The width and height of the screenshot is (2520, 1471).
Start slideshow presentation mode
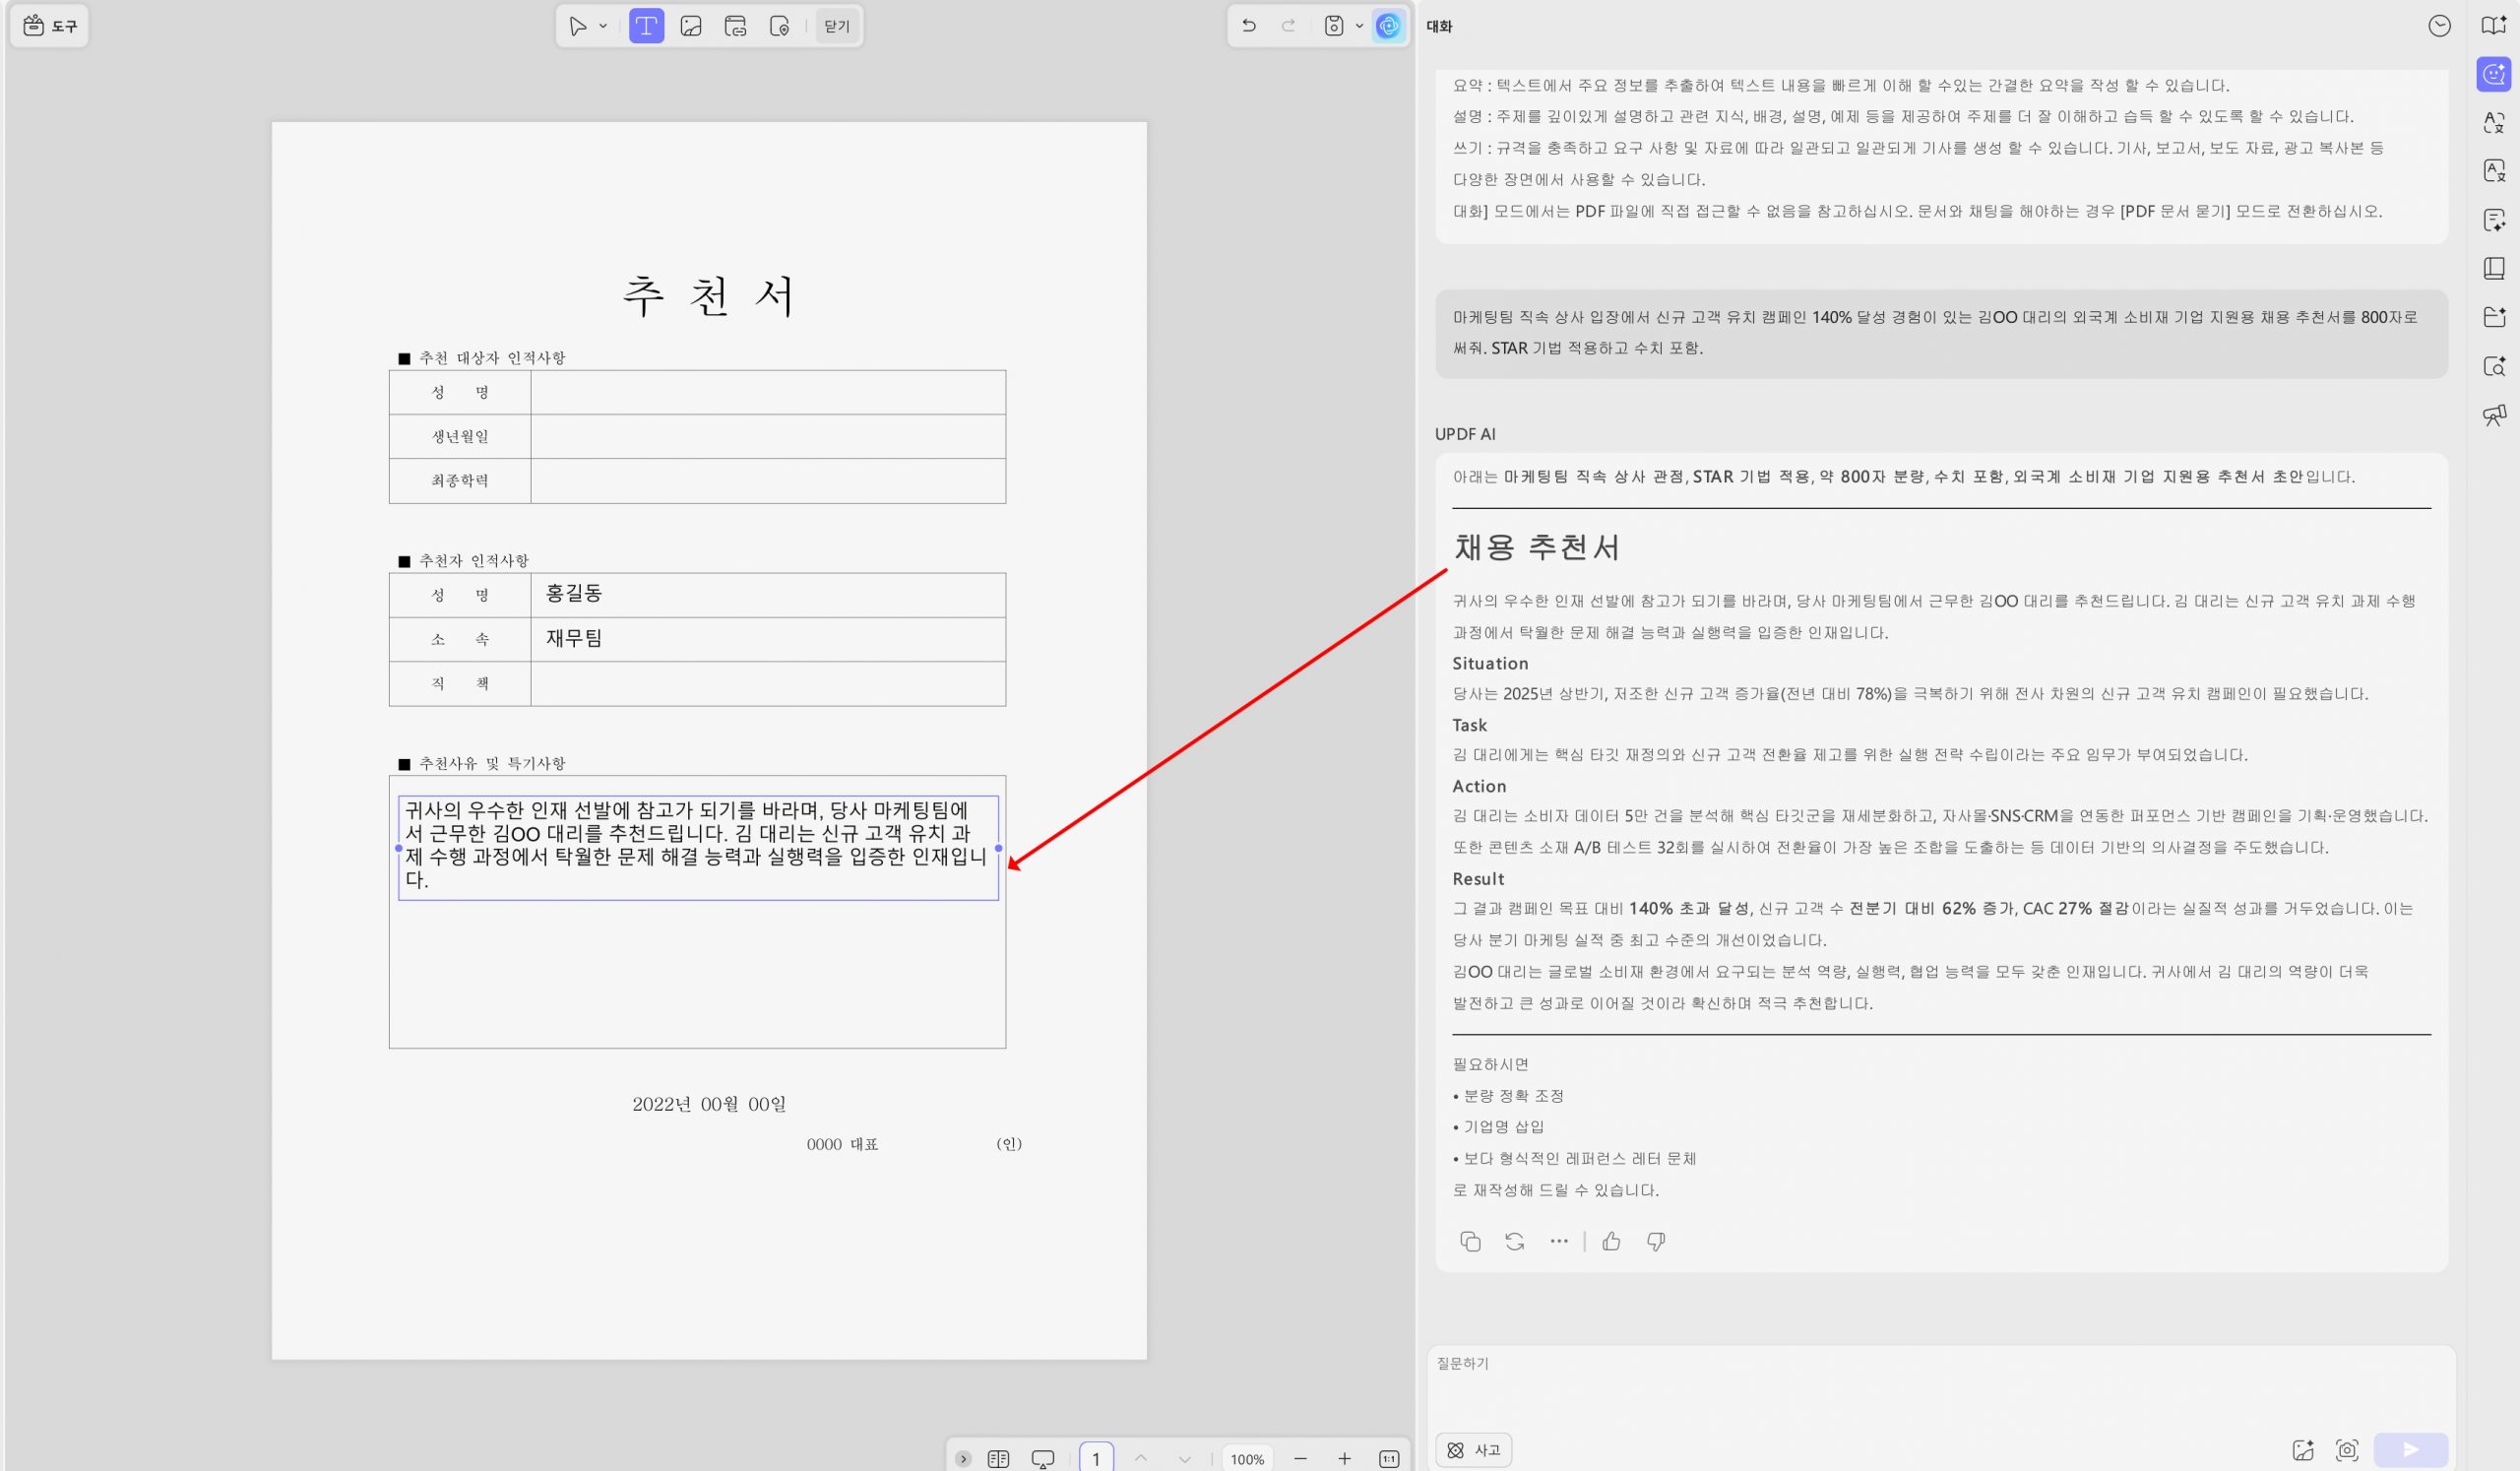1043,1459
